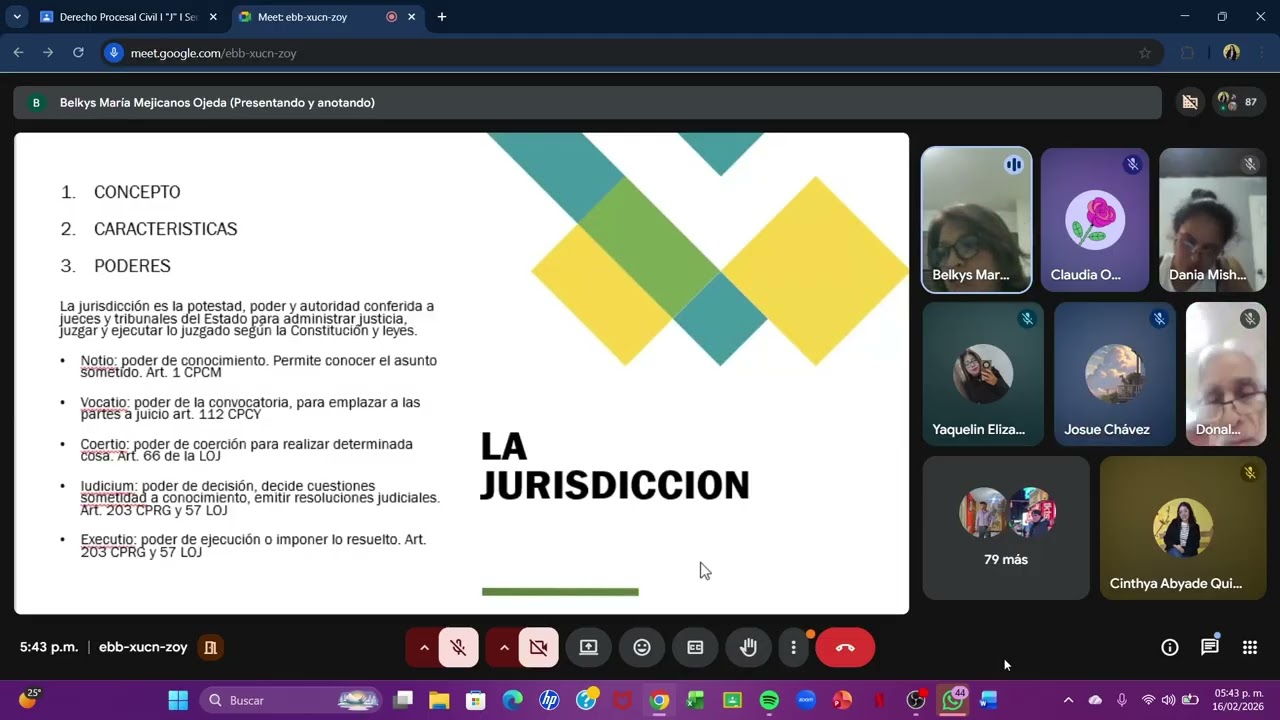Open Zoom from taskbar
Image resolution: width=1280 pixels, height=720 pixels.
click(x=806, y=700)
